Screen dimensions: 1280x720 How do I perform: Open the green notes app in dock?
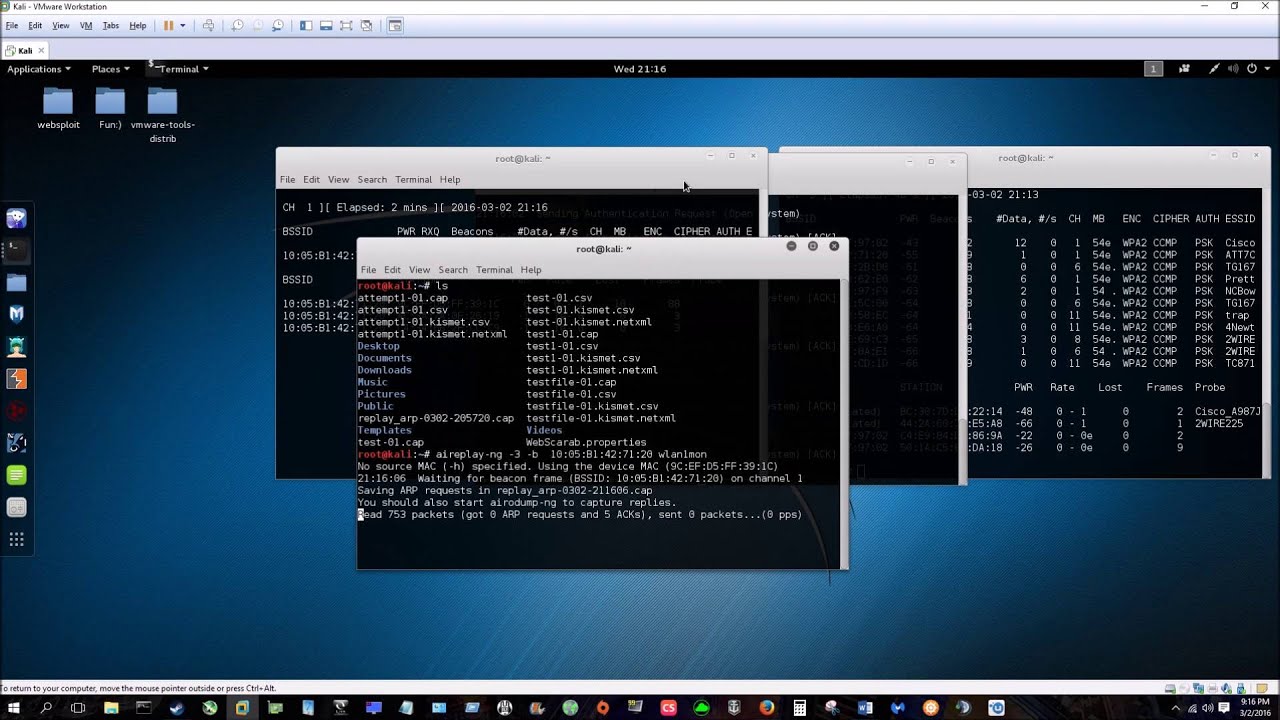point(17,476)
